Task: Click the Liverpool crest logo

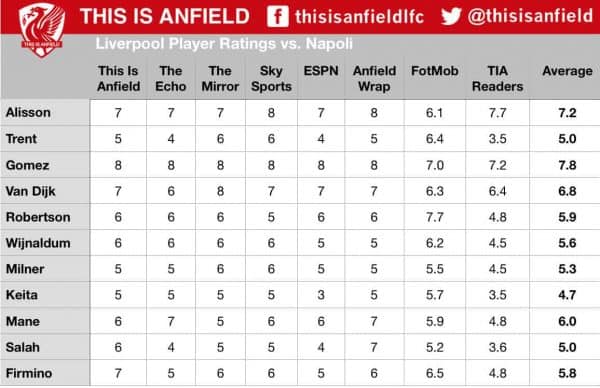Action: (42, 29)
